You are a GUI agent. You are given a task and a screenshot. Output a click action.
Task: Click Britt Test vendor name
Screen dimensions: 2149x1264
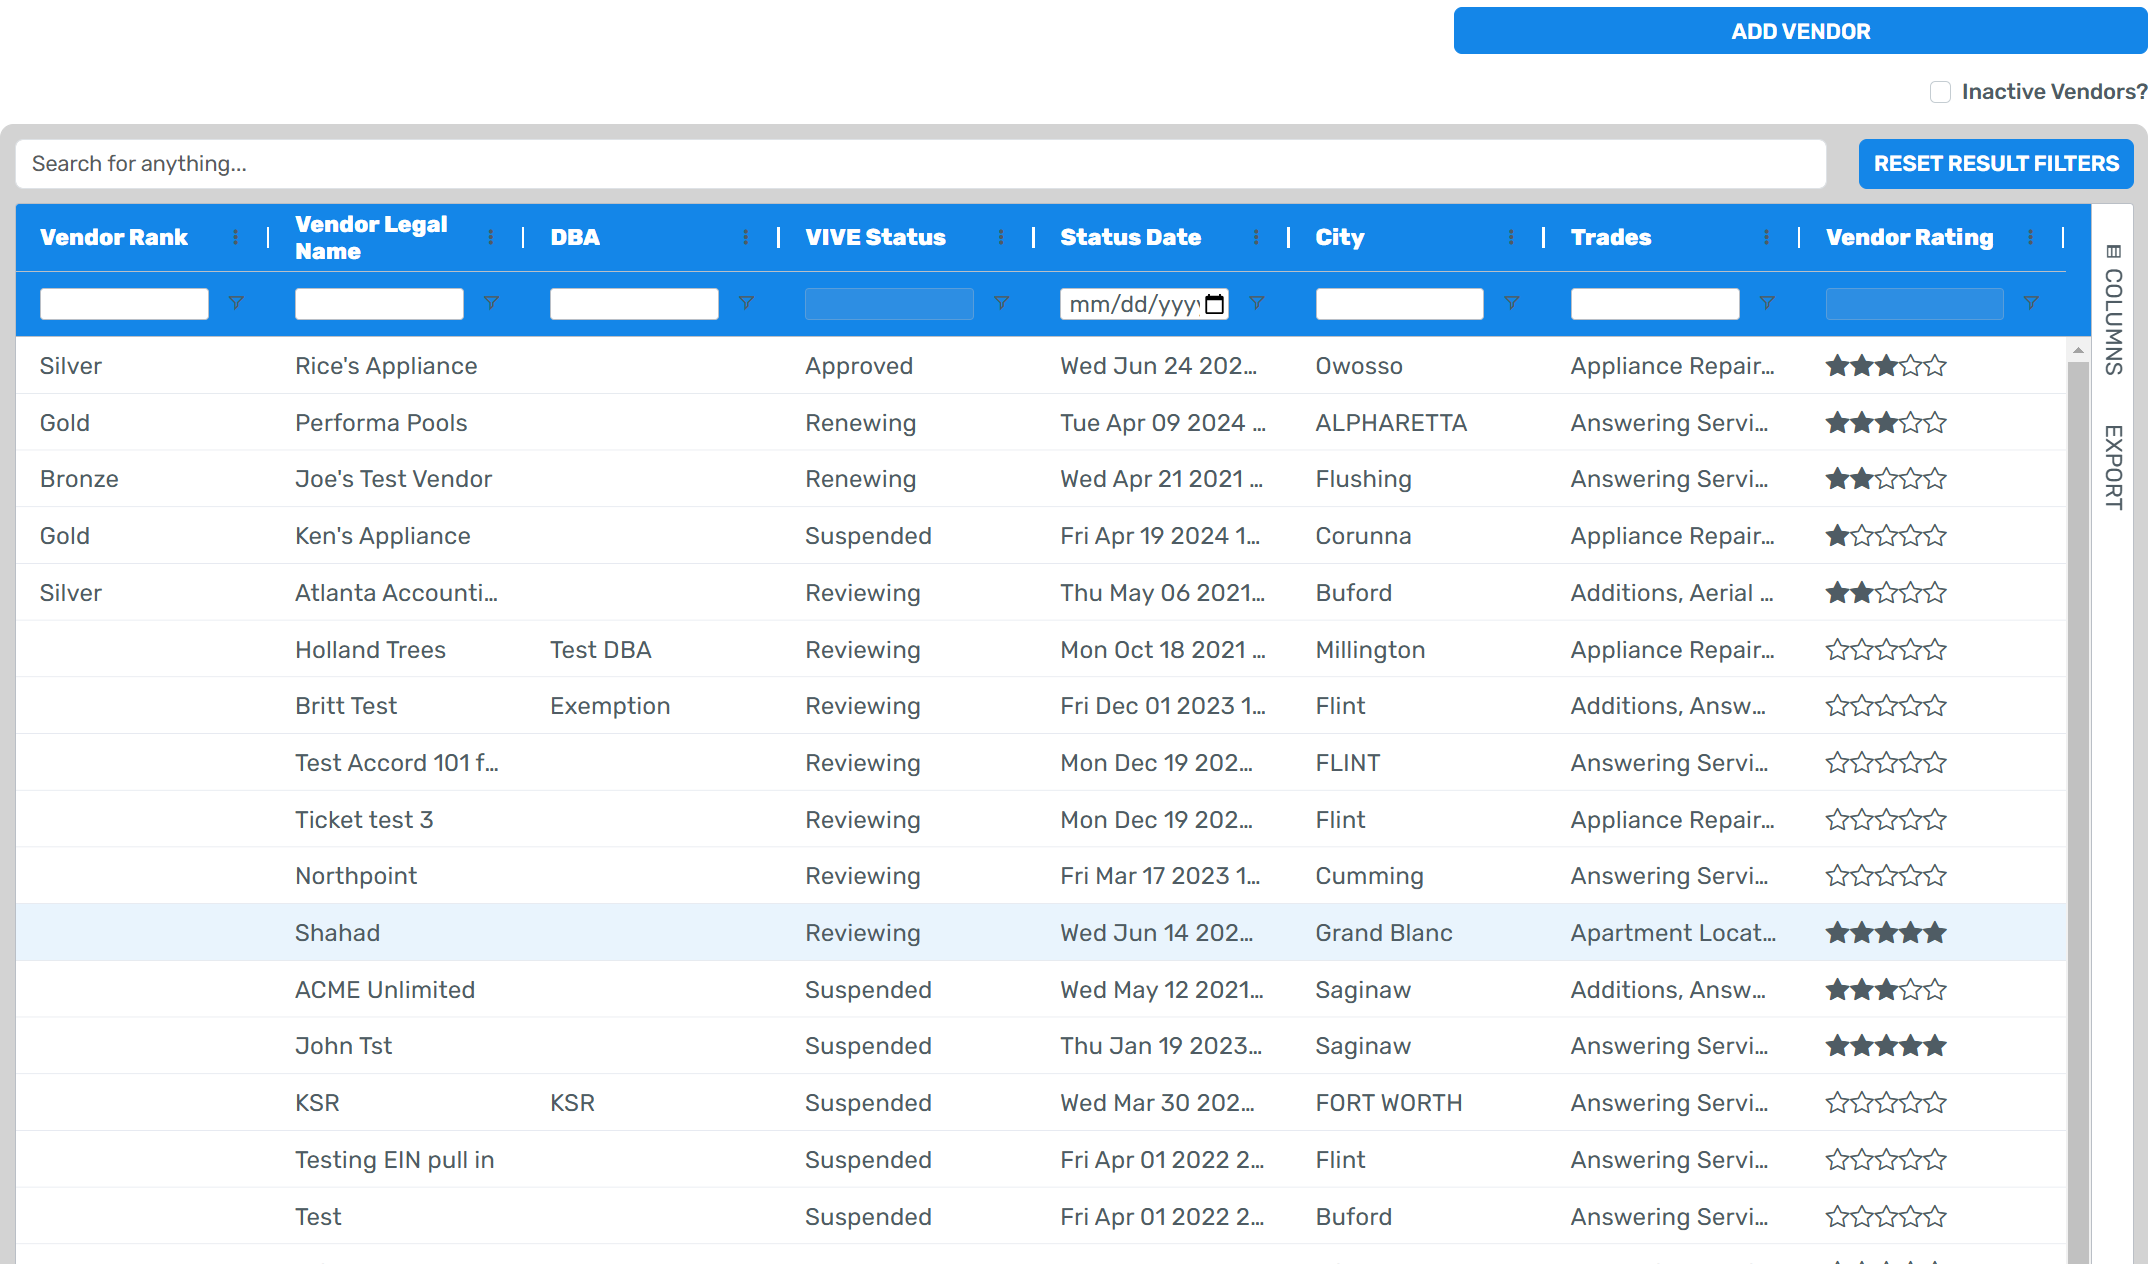346,706
